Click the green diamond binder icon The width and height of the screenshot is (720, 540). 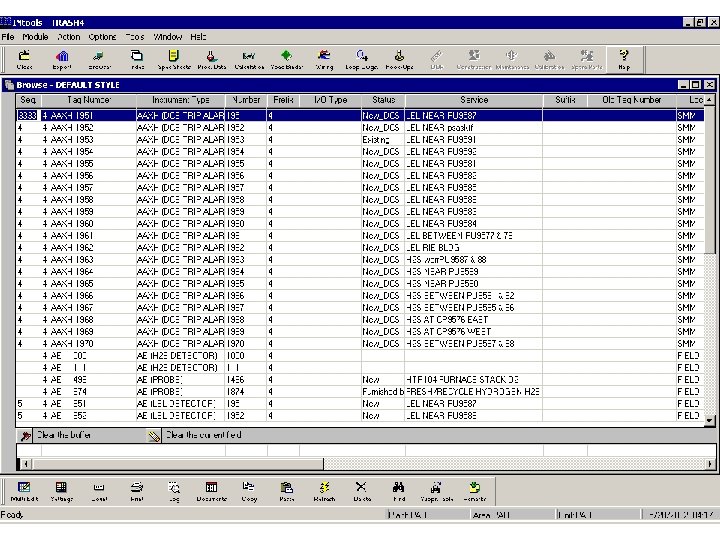[287, 60]
